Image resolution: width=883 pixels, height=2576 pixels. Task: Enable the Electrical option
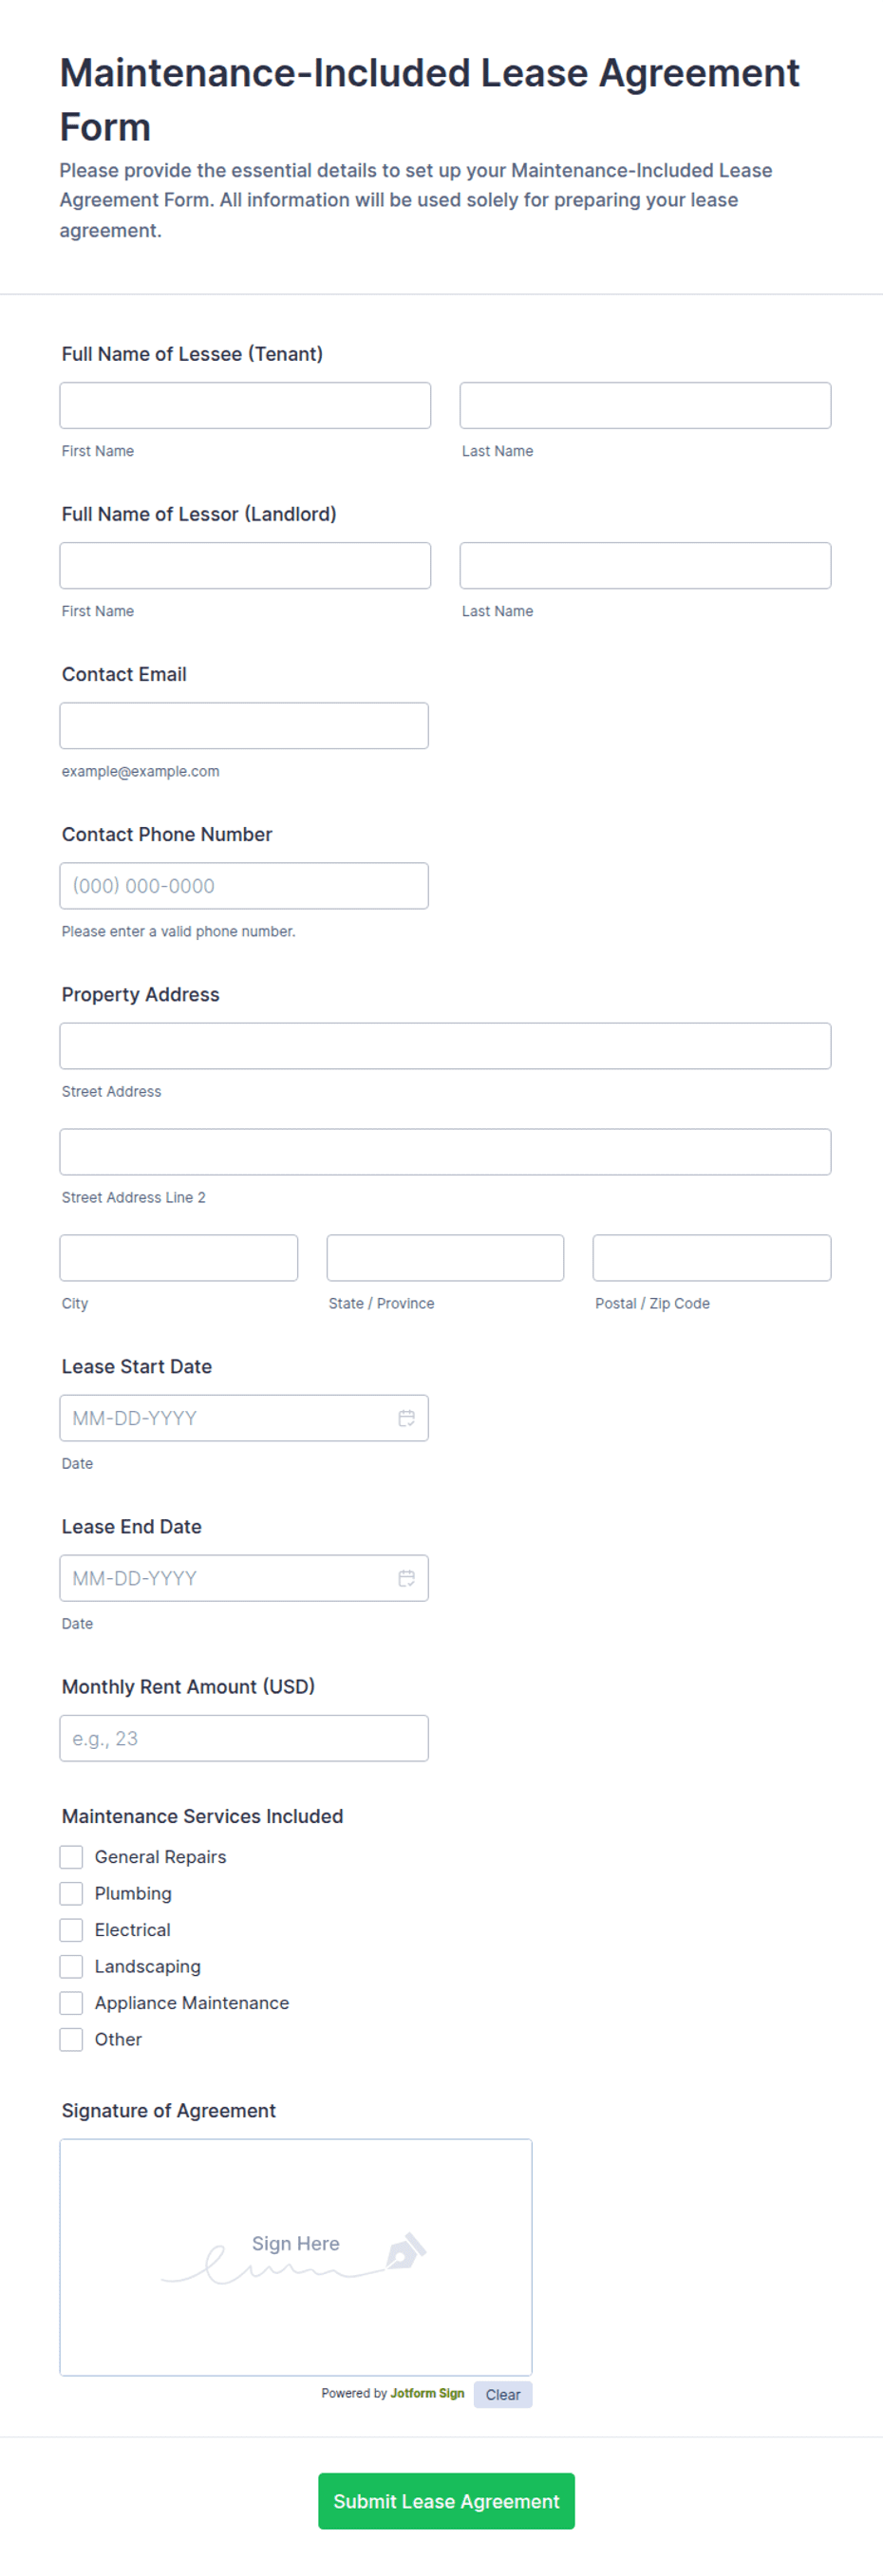[x=71, y=1929]
